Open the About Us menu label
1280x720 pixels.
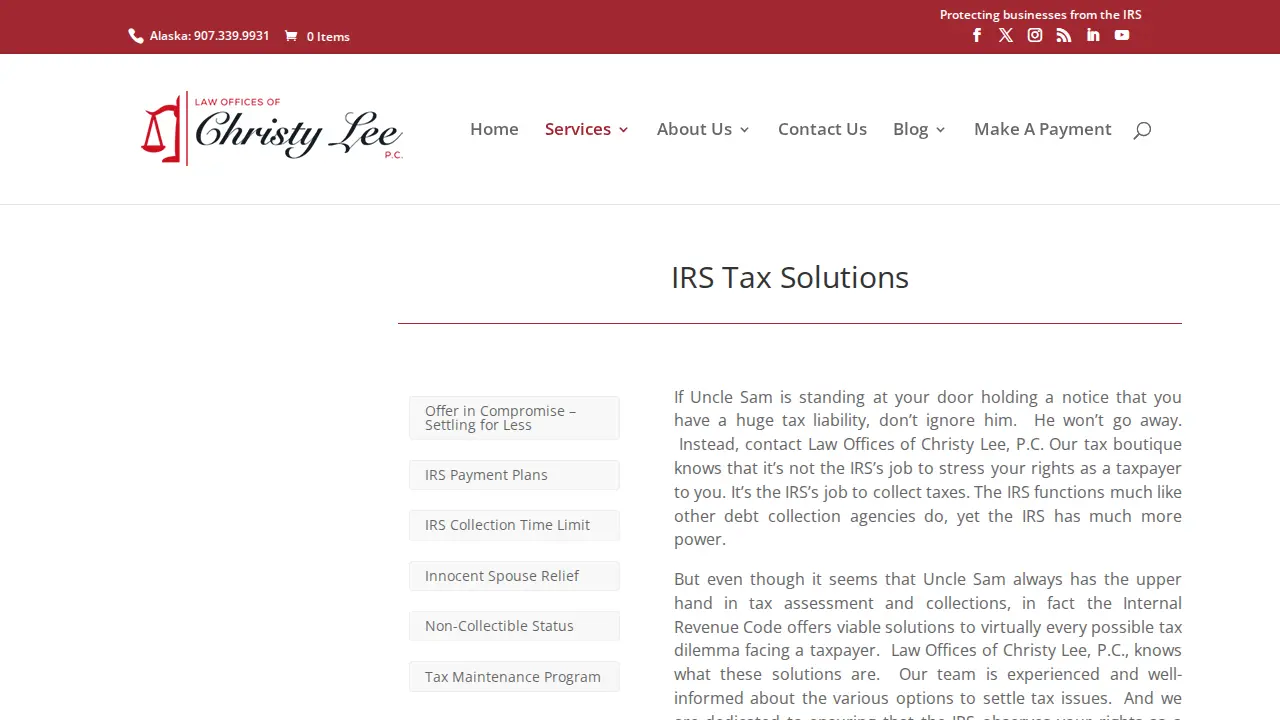(694, 129)
